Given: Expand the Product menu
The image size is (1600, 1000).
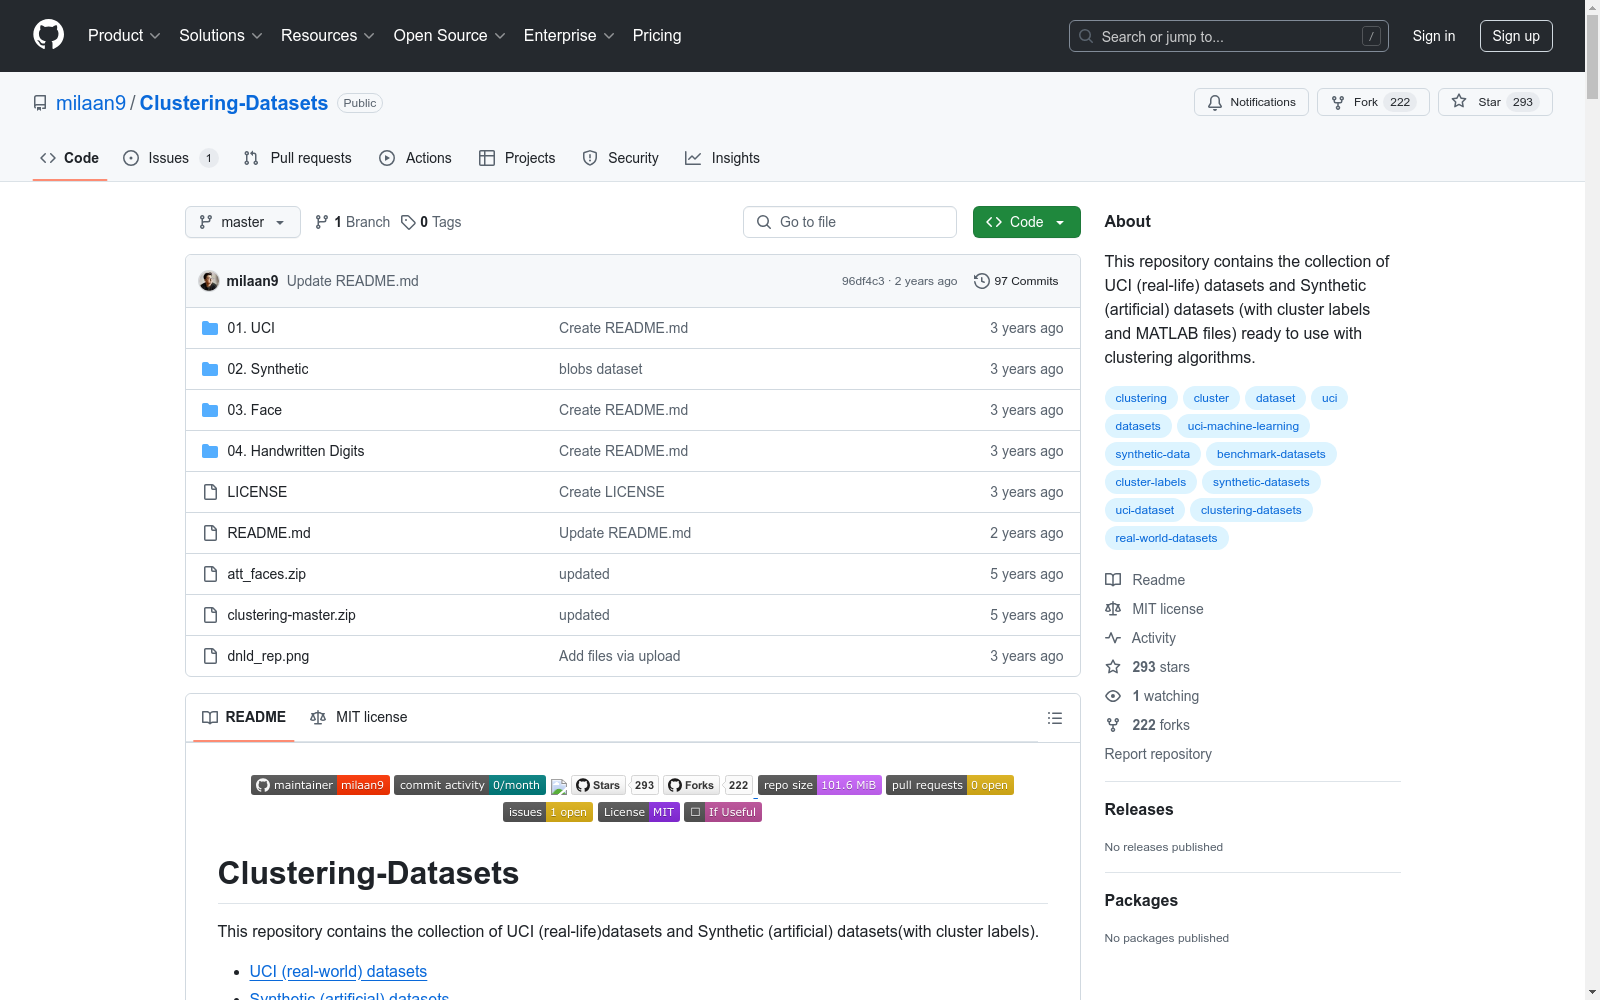Looking at the screenshot, I should pos(123,36).
